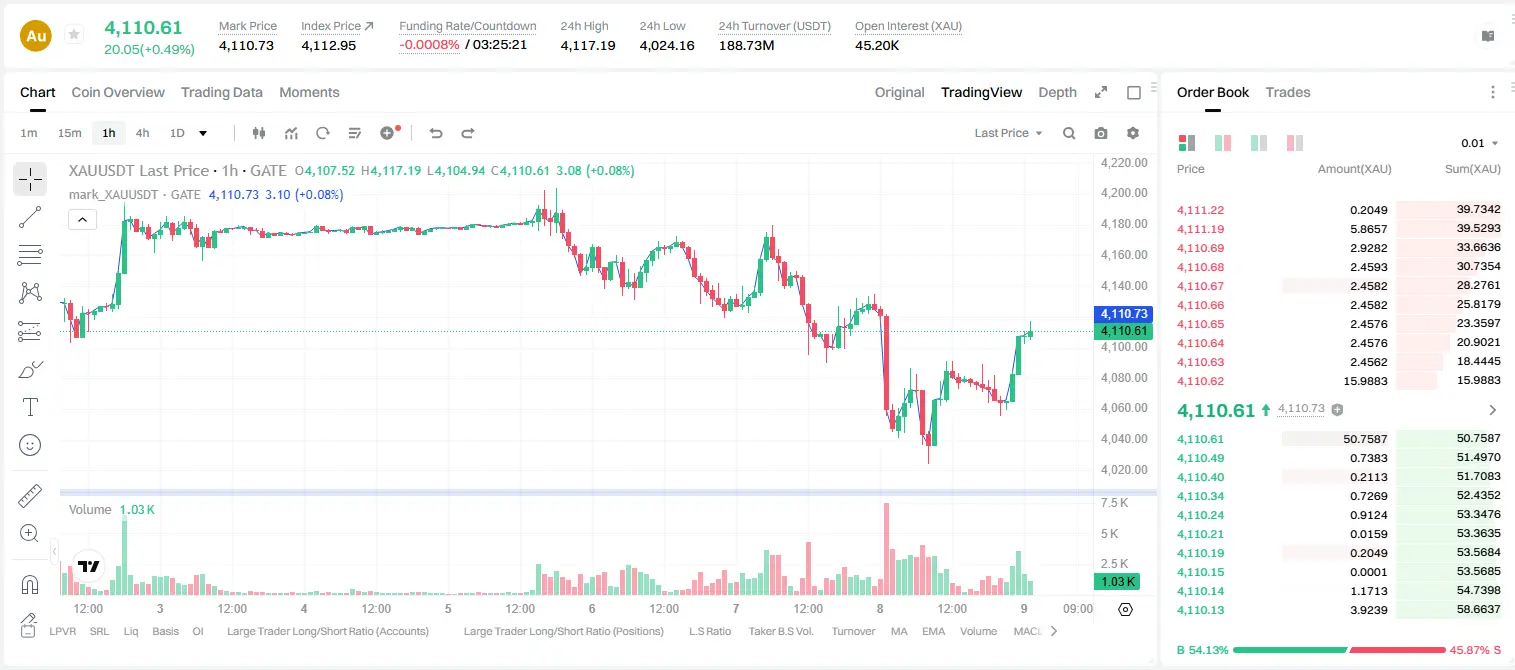Open the Last Price dropdown
1515x670 pixels.
click(1008, 133)
